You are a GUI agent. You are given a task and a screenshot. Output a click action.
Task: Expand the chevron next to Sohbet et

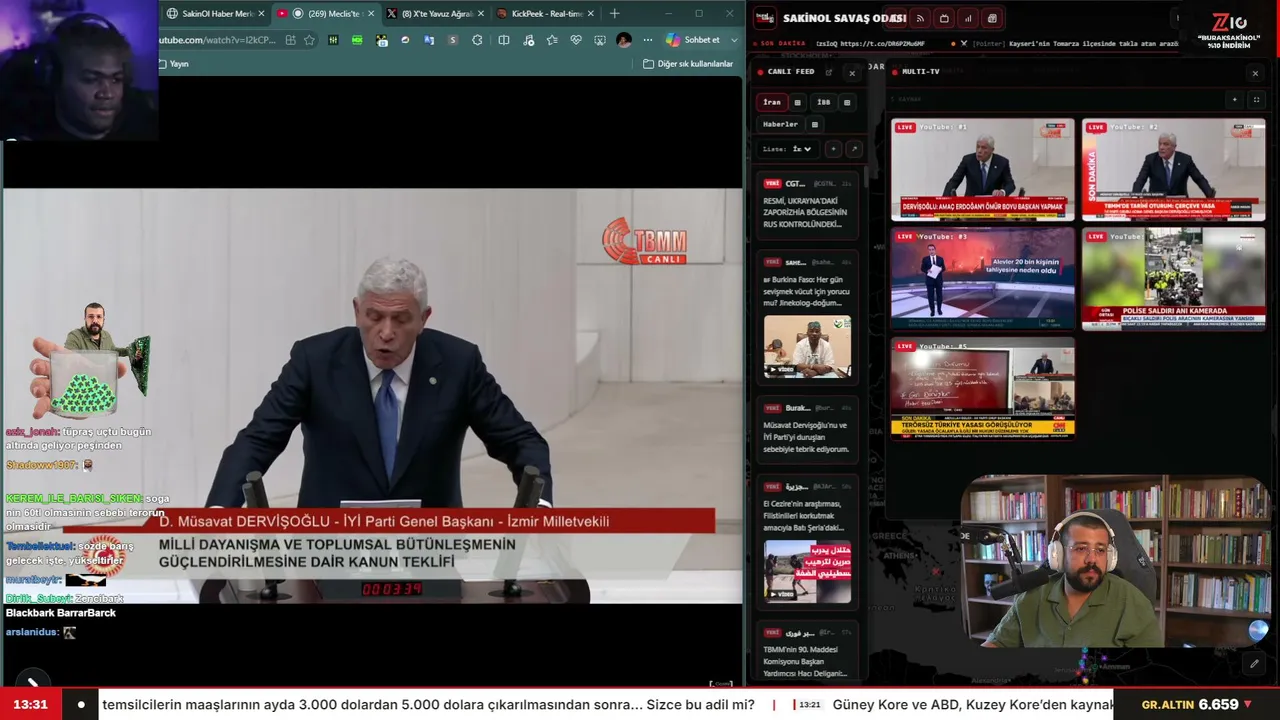click(x=735, y=40)
